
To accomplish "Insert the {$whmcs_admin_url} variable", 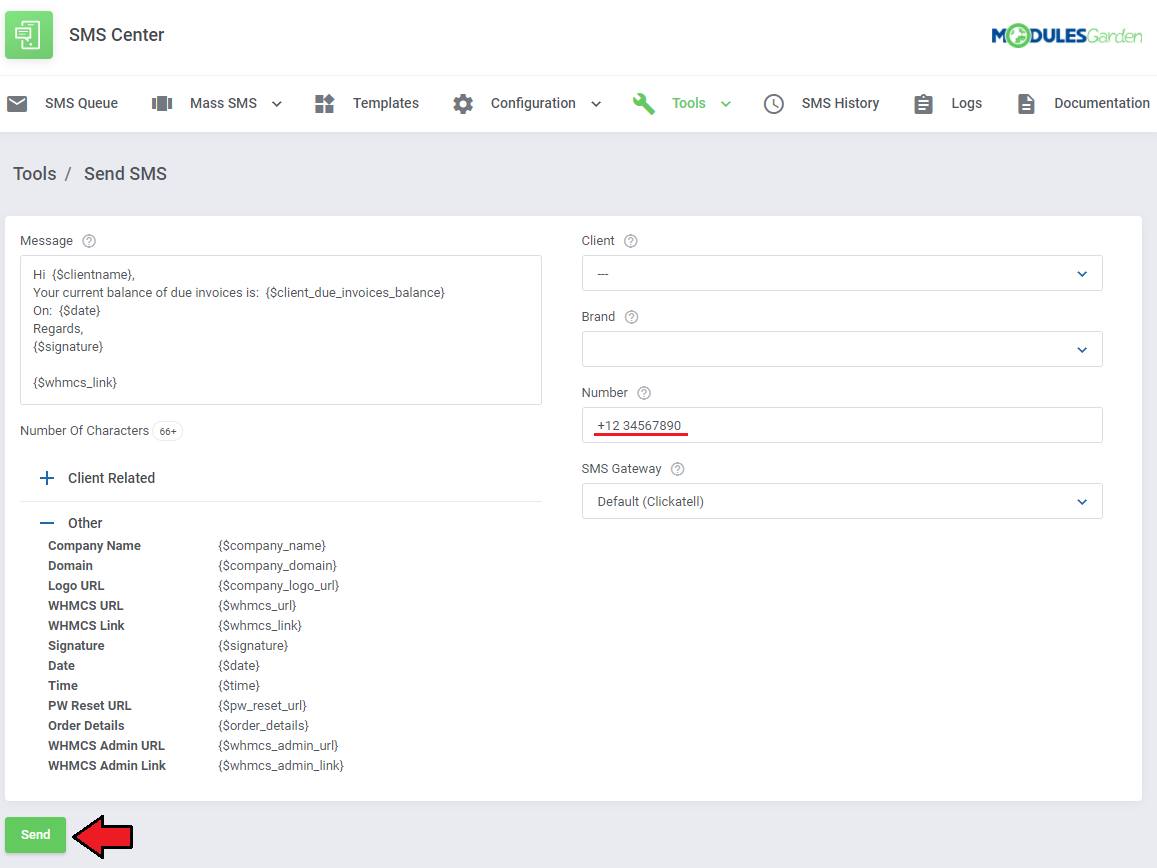I will tap(278, 745).
